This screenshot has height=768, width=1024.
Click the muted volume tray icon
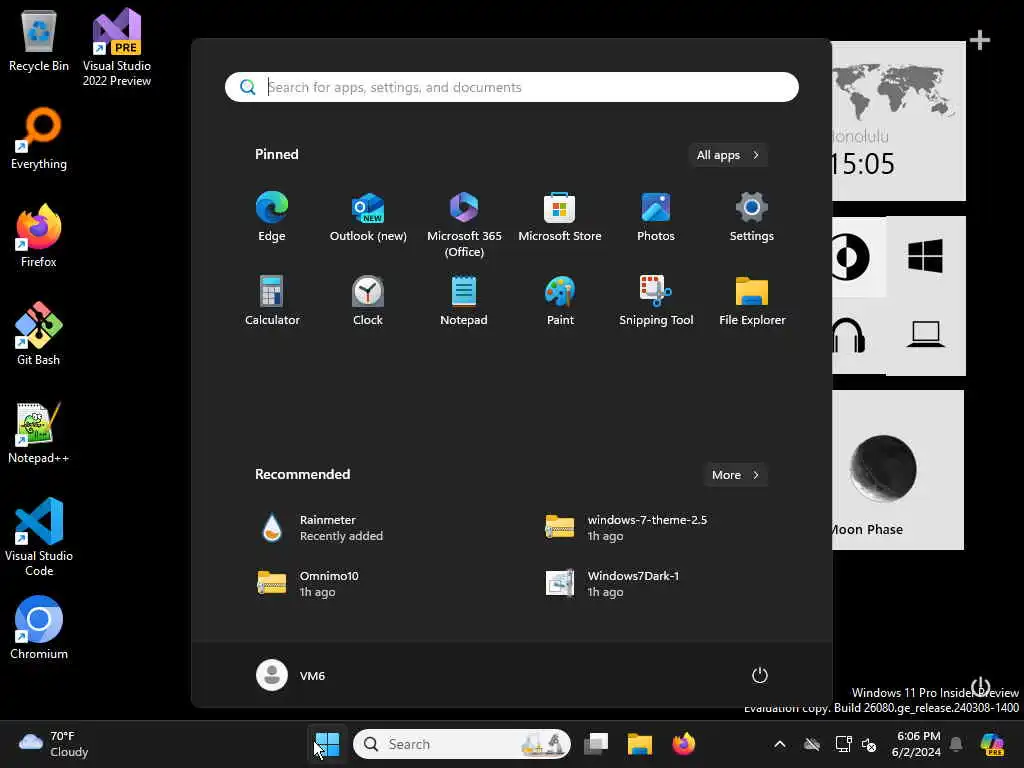[x=869, y=744]
